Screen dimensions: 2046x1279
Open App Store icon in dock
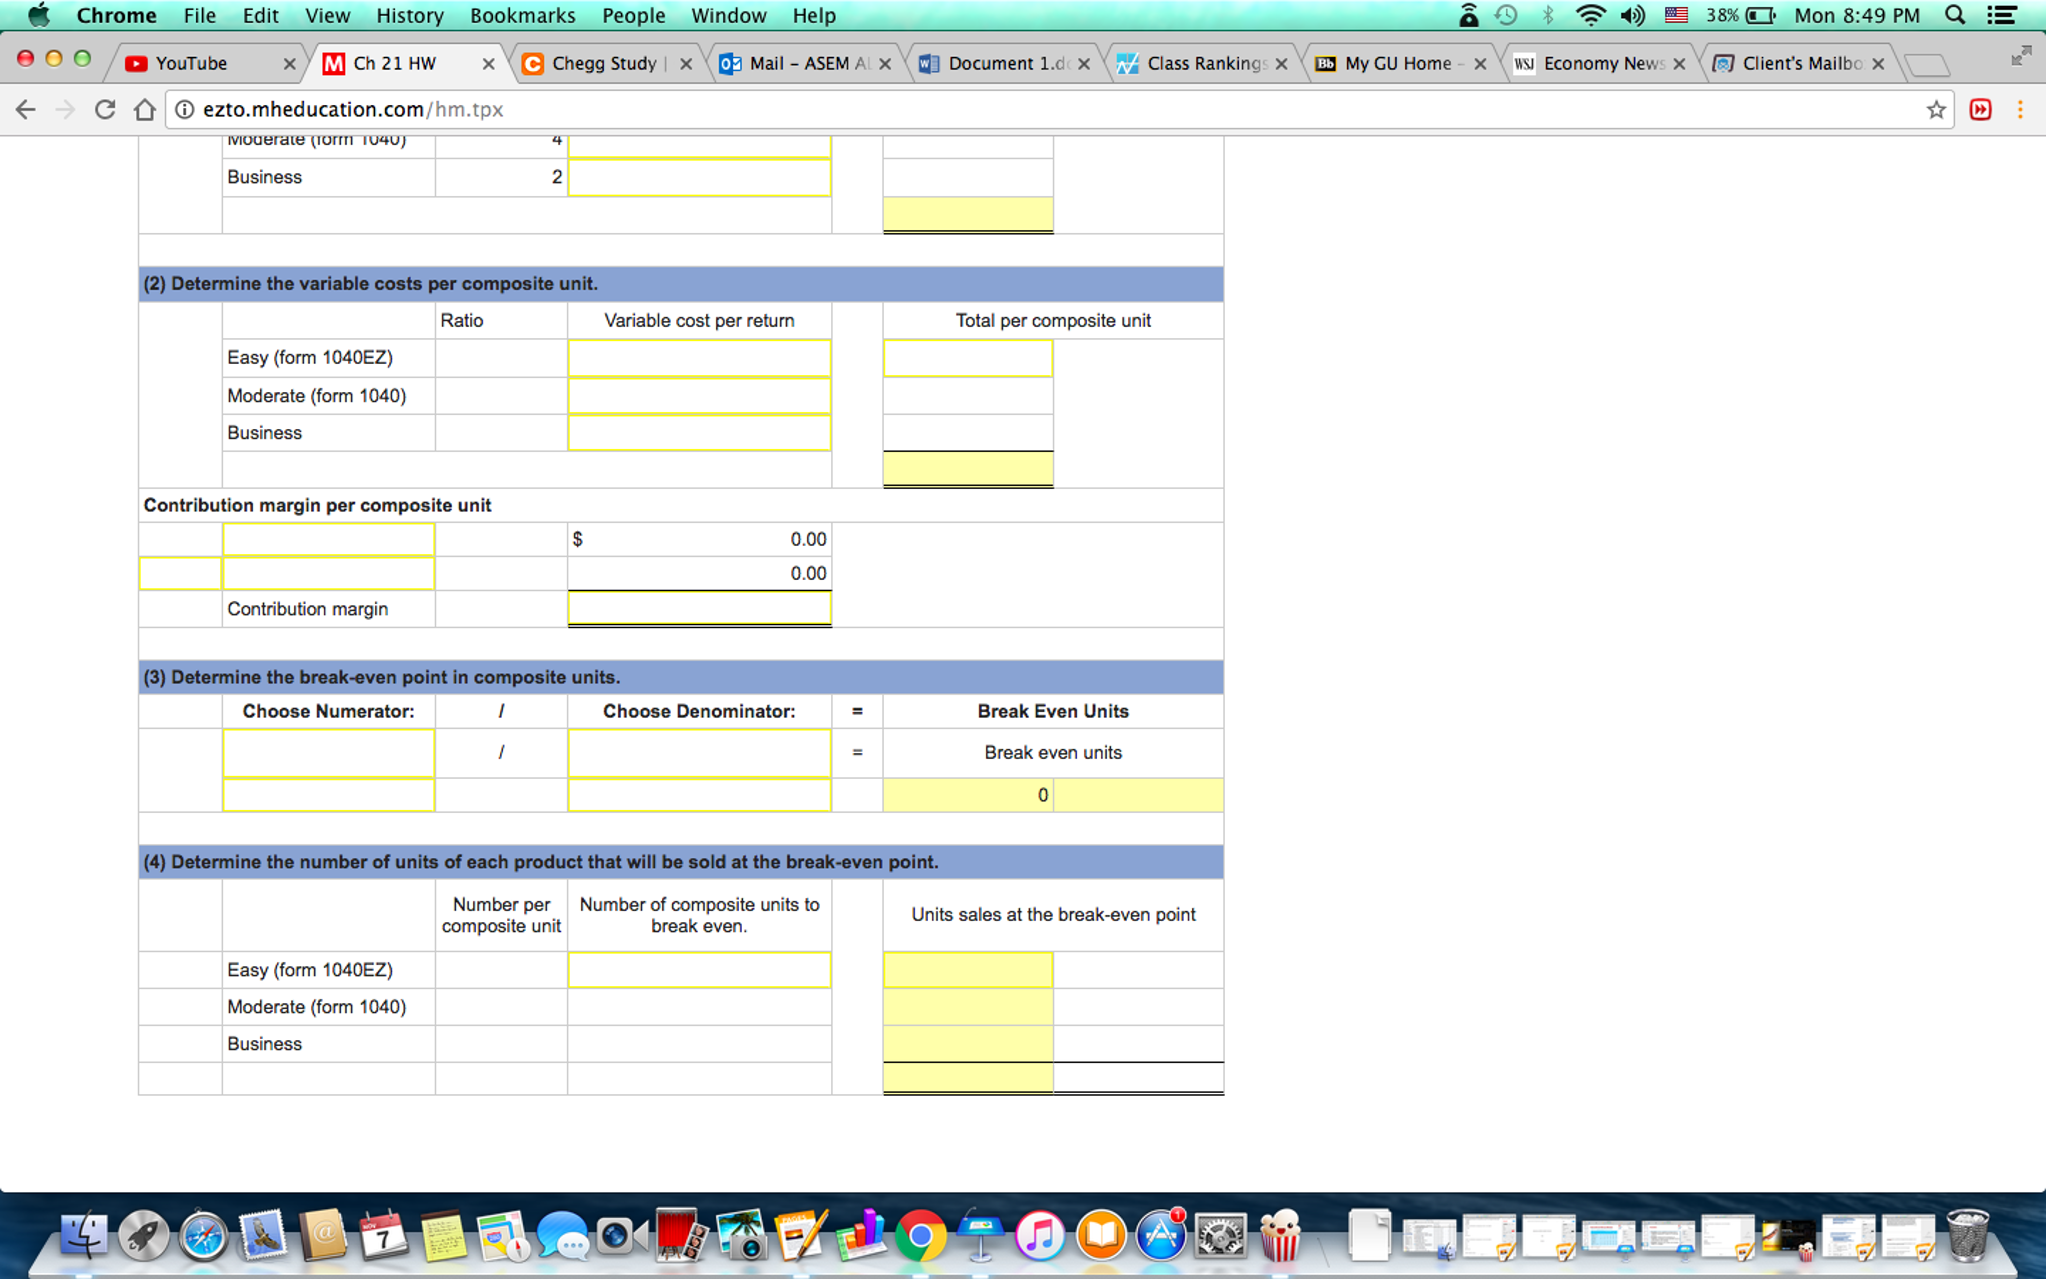coord(1160,1236)
